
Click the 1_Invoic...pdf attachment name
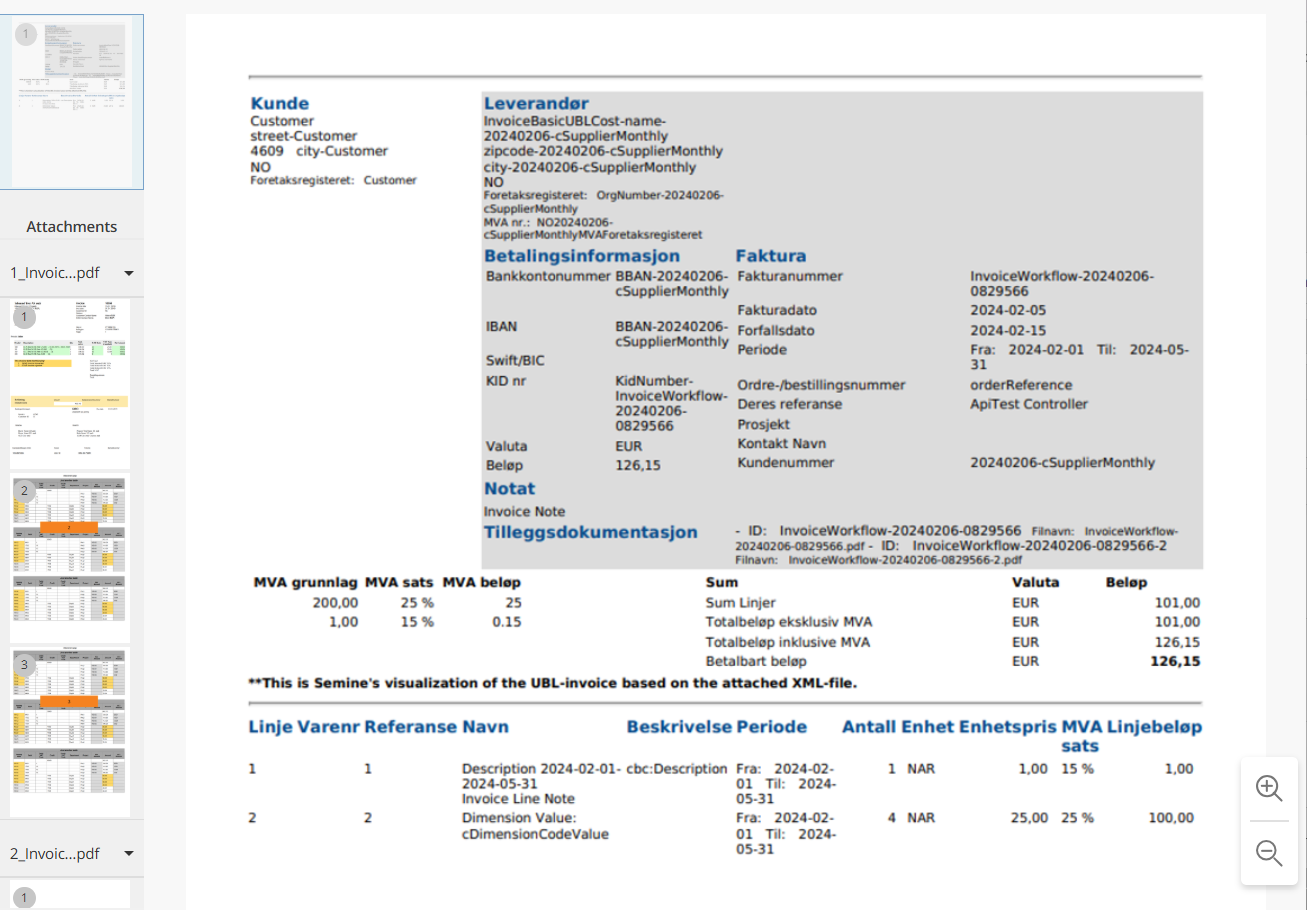pyautogui.click(x=55, y=273)
